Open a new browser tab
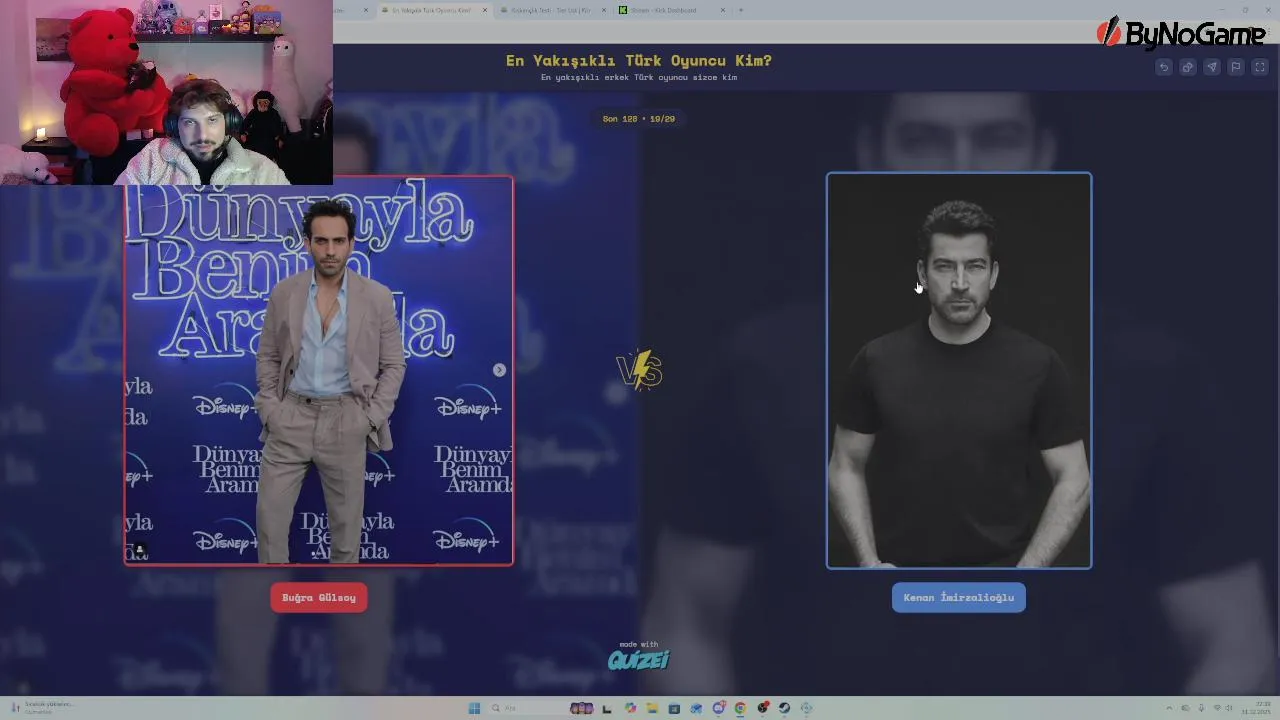Viewport: 1280px width, 720px height. [x=740, y=10]
